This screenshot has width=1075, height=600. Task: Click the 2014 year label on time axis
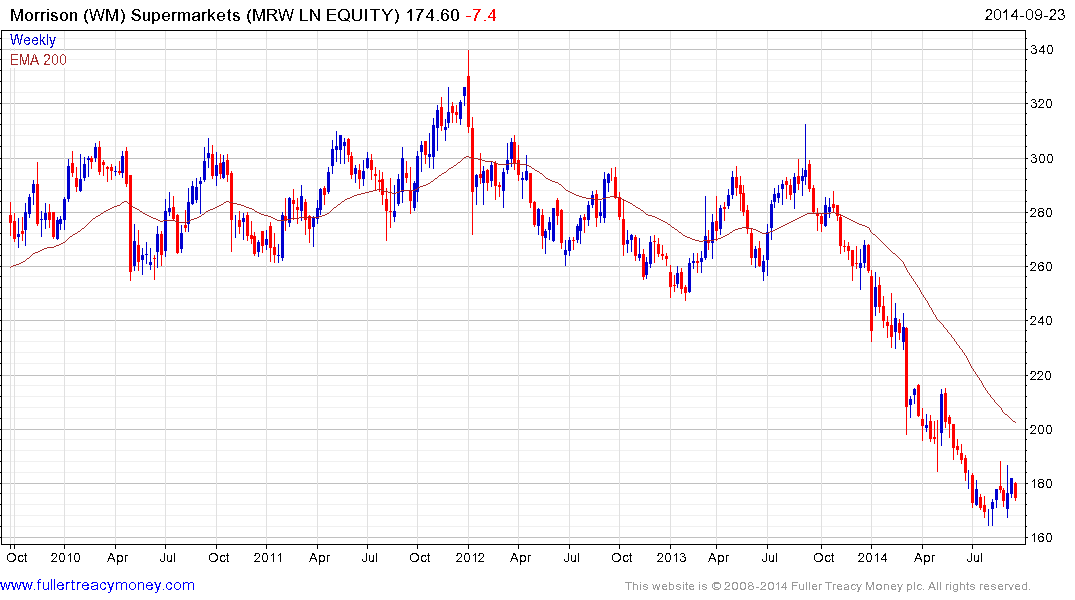pyautogui.click(x=873, y=557)
